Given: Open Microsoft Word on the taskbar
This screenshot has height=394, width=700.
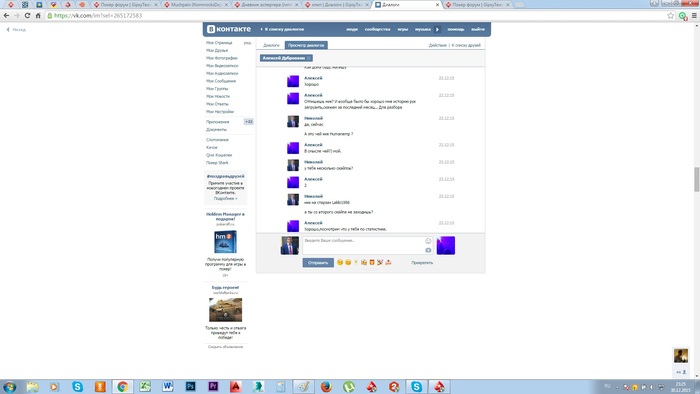Looking at the screenshot, I should pos(168,386).
